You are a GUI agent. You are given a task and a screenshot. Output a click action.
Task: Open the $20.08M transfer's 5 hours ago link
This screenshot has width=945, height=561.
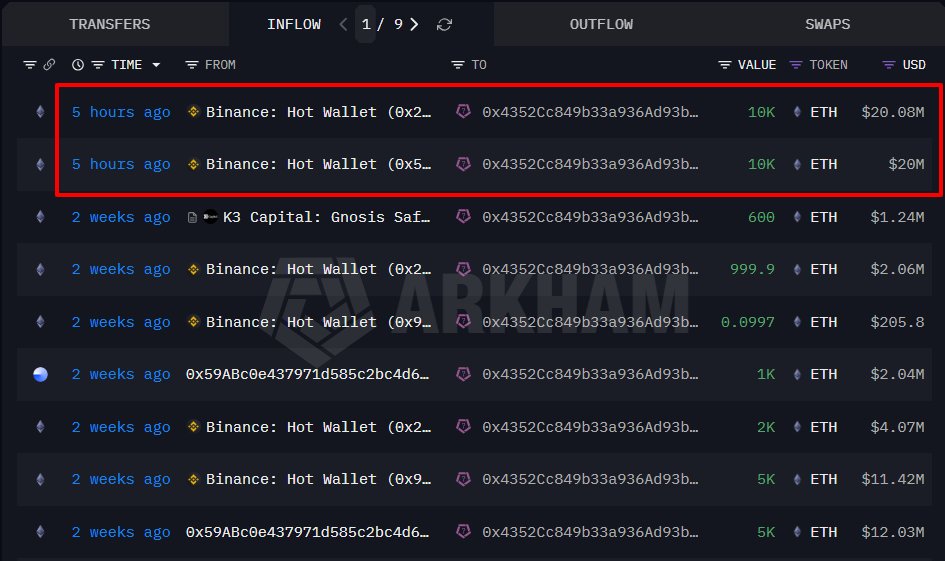[x=121, y=112]
